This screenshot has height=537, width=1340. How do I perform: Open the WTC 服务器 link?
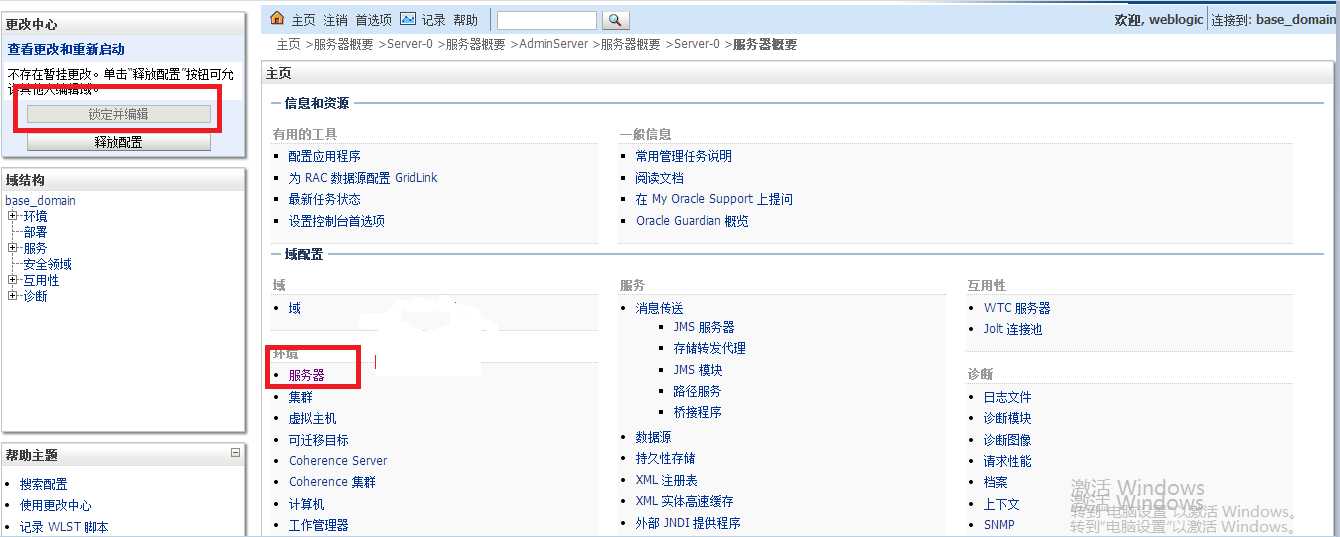(1017, 308)
